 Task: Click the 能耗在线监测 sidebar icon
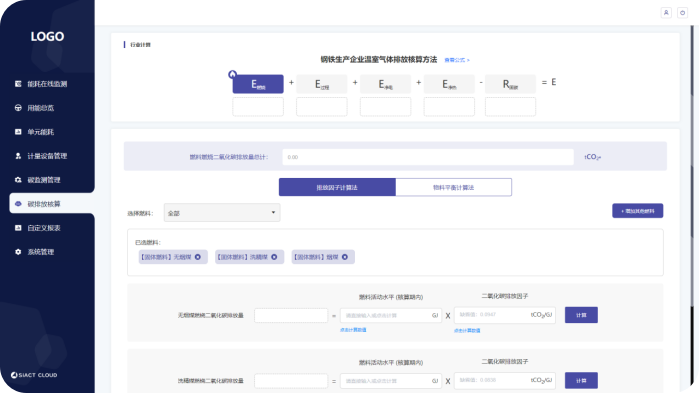coord(18,84)
